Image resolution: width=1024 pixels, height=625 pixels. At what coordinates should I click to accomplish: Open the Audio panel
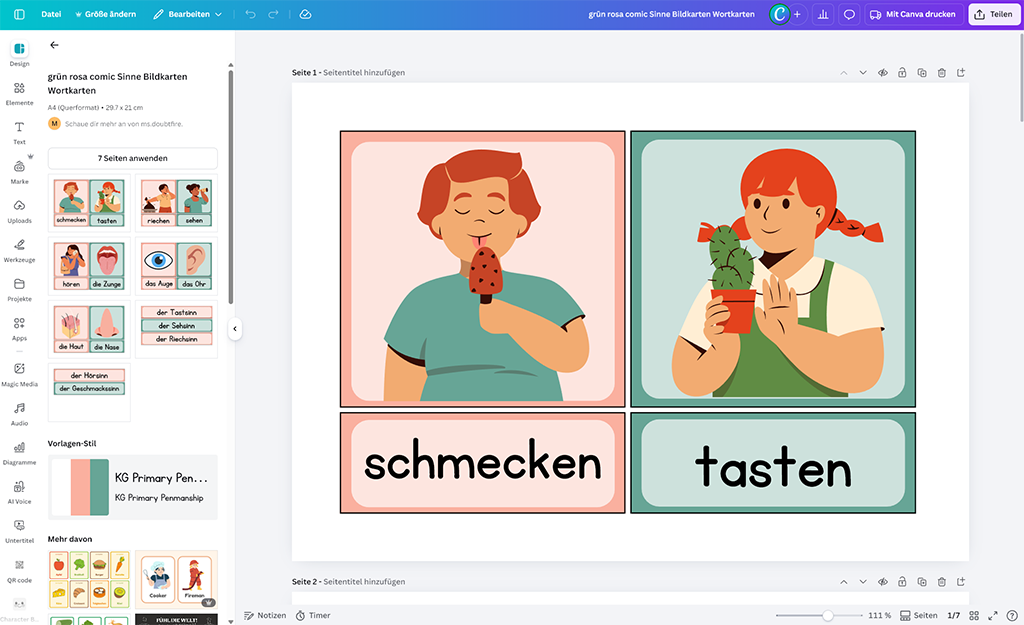click(19, 414)
